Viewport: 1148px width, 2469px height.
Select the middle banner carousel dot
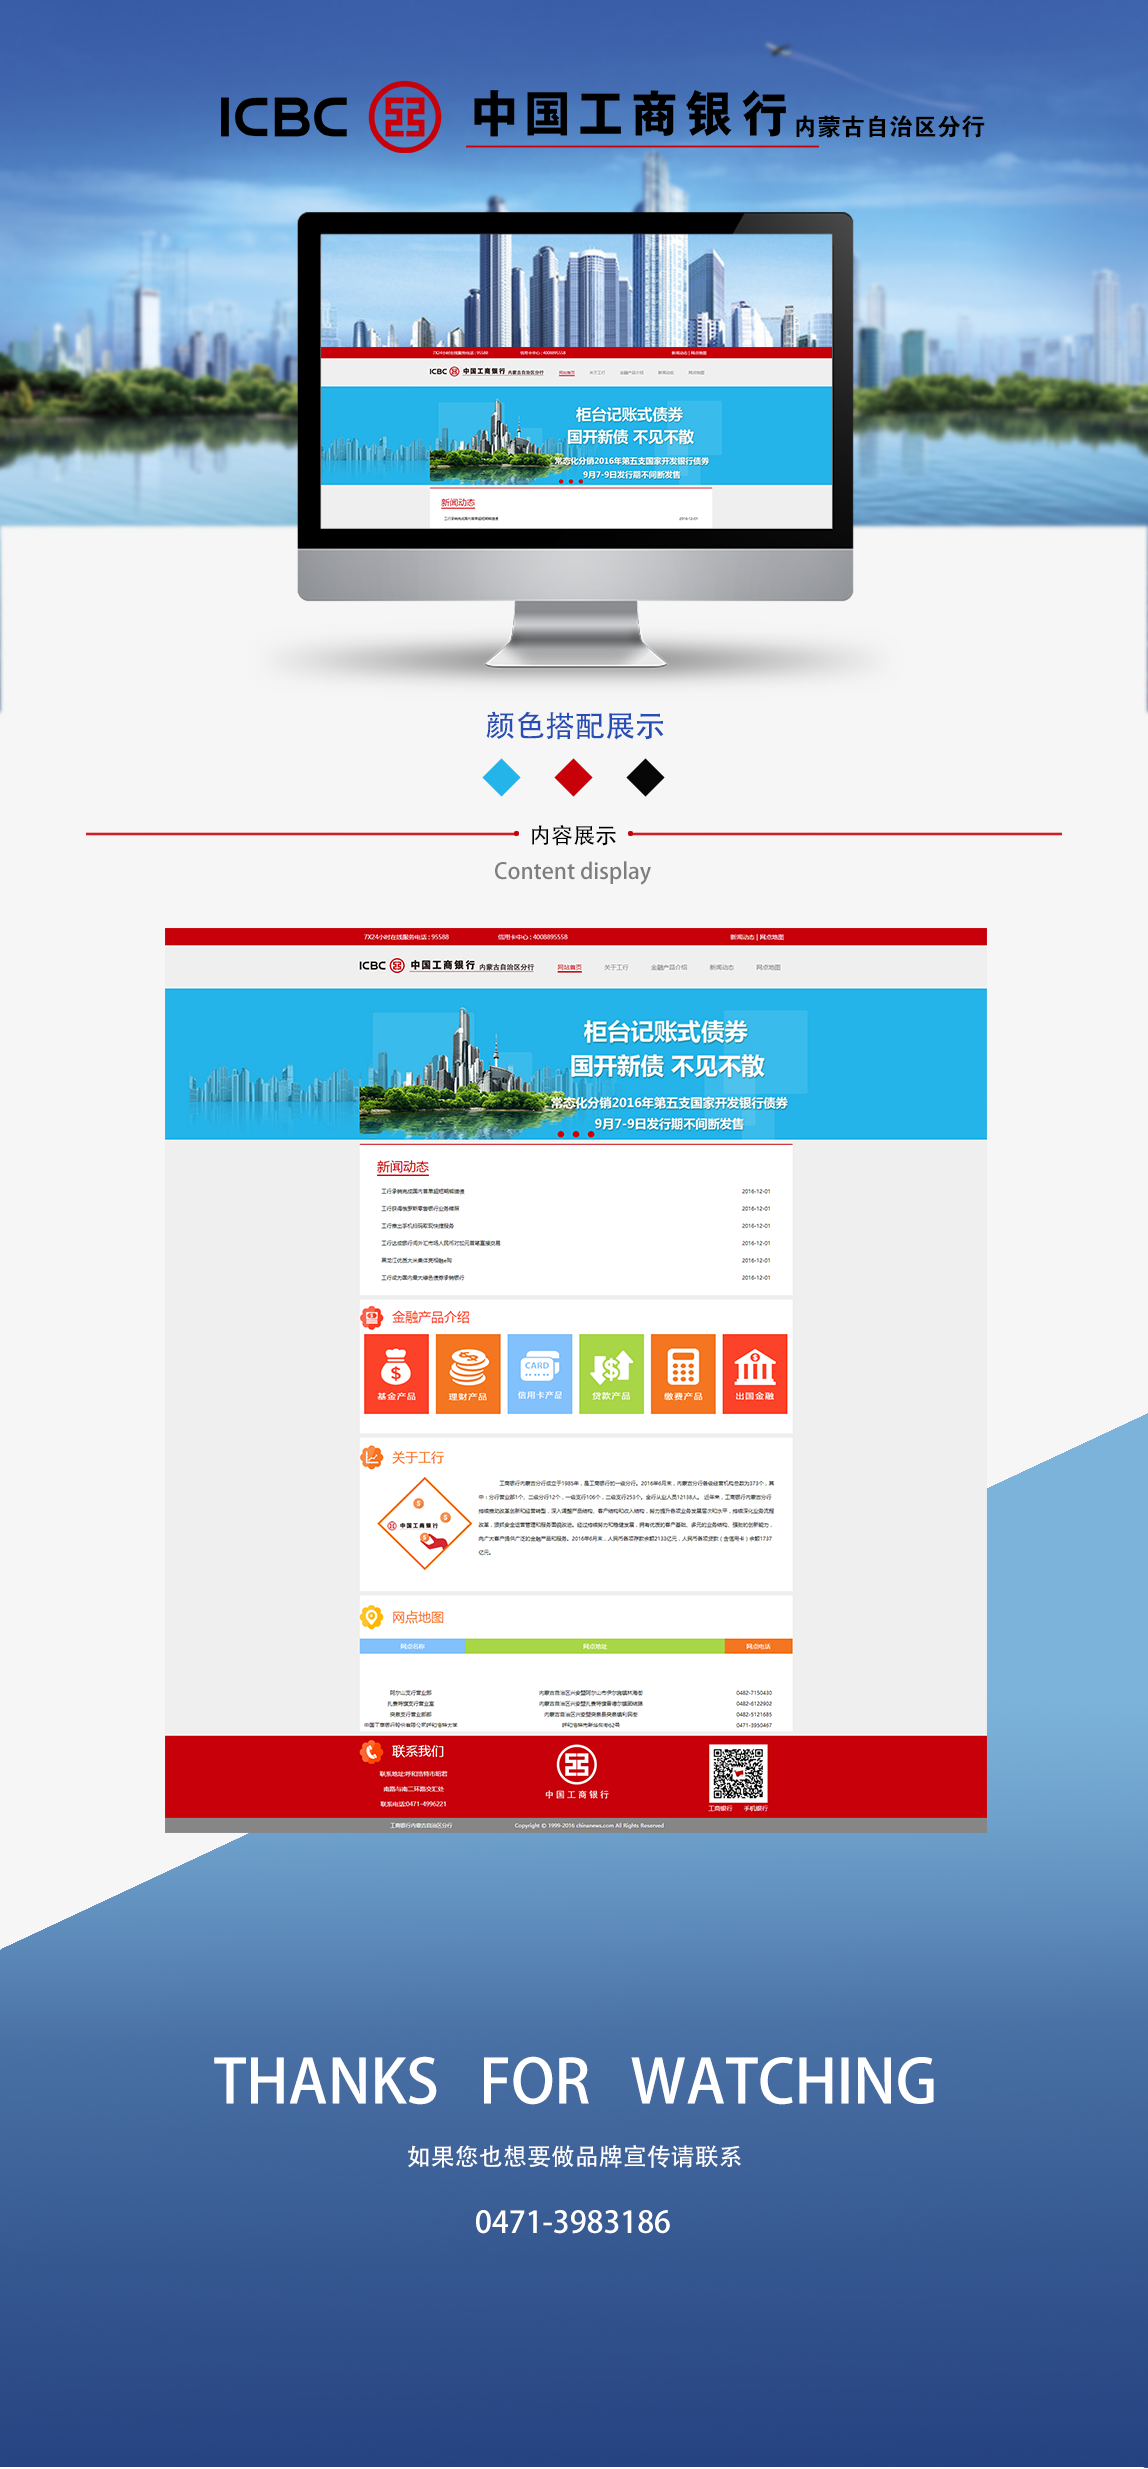pyautogui.click(x=576, y=1134)
